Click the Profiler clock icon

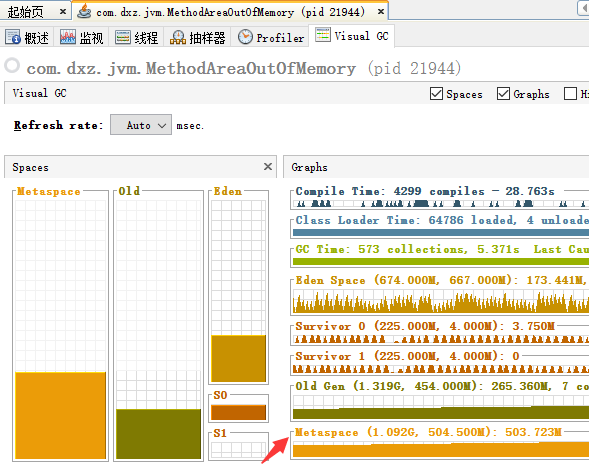pos(245,37)
